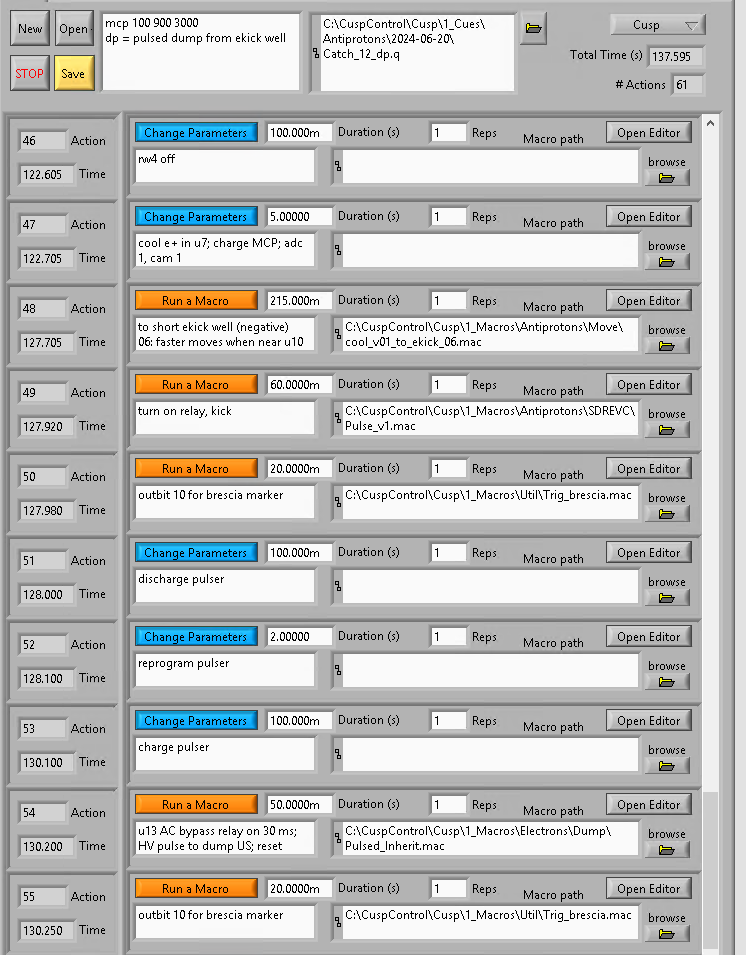Viewport: 746px width, 955px height.
Task: Open Editor for action 49 Pulse_v1 macro
Action: tap(649, 385)
